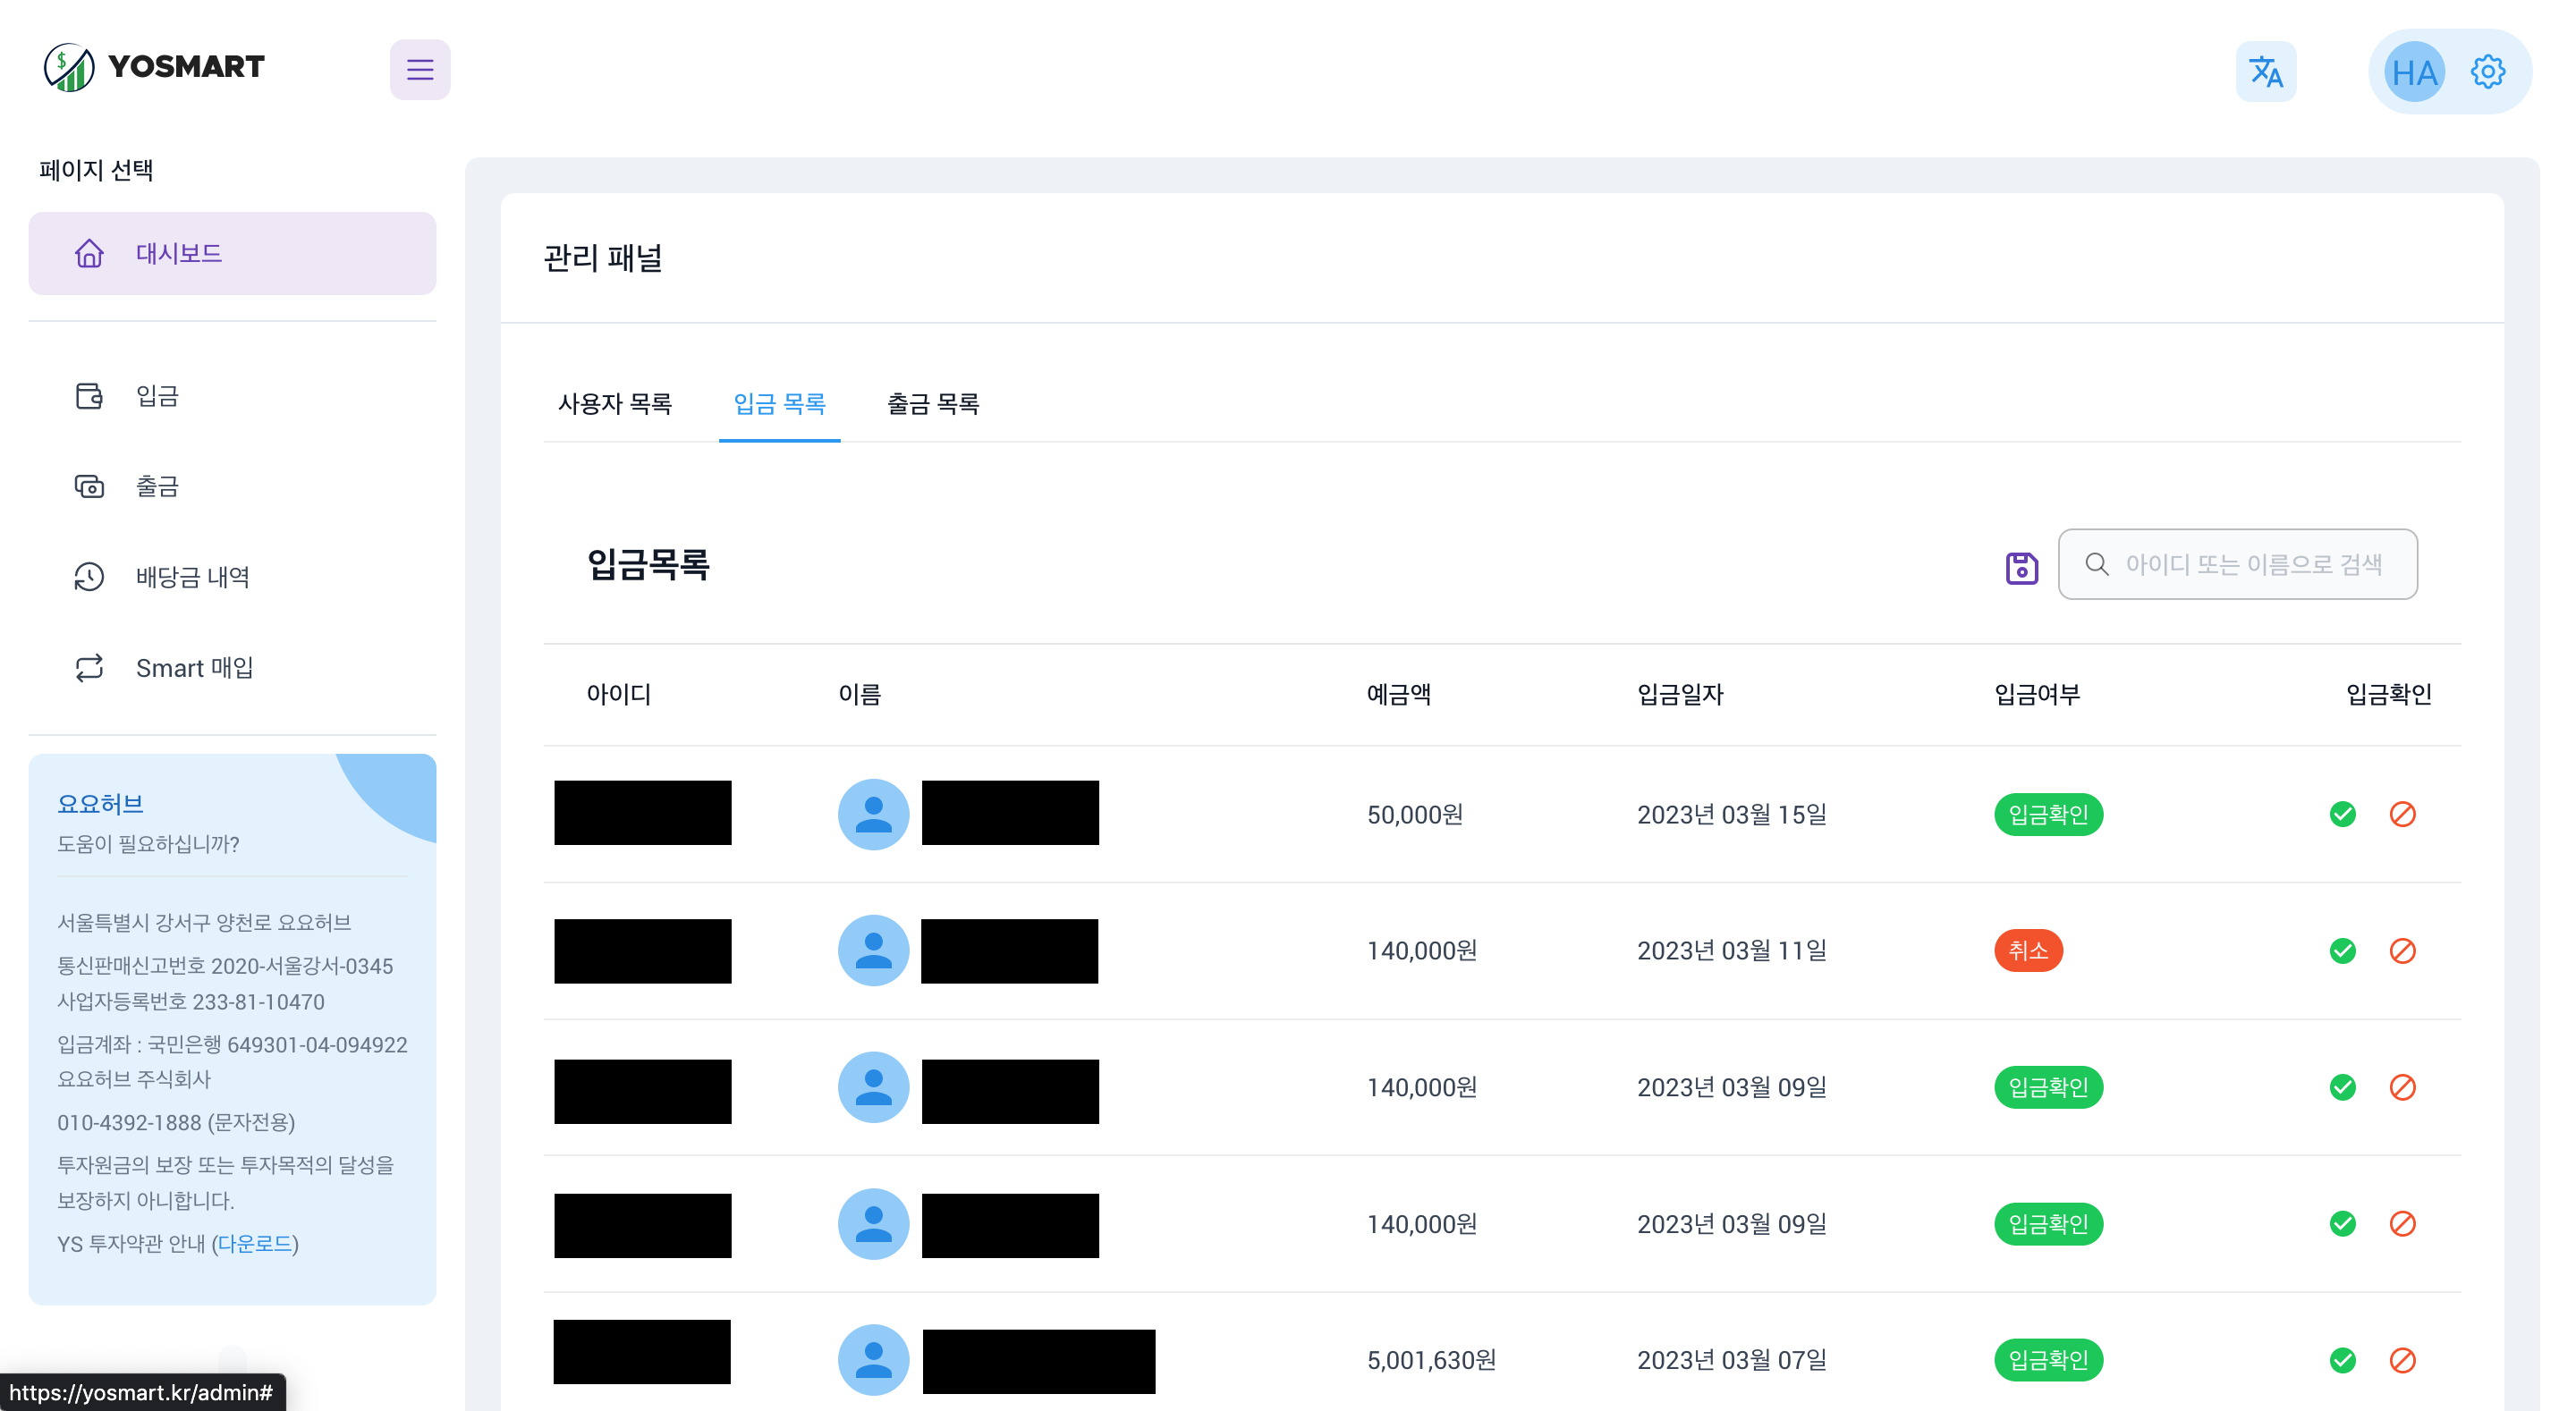Image resolution: width=2576 pixels, height=1411 pixels.
Task: Switch to the 출금 목록 tab
Action: [x=933, y=404]
